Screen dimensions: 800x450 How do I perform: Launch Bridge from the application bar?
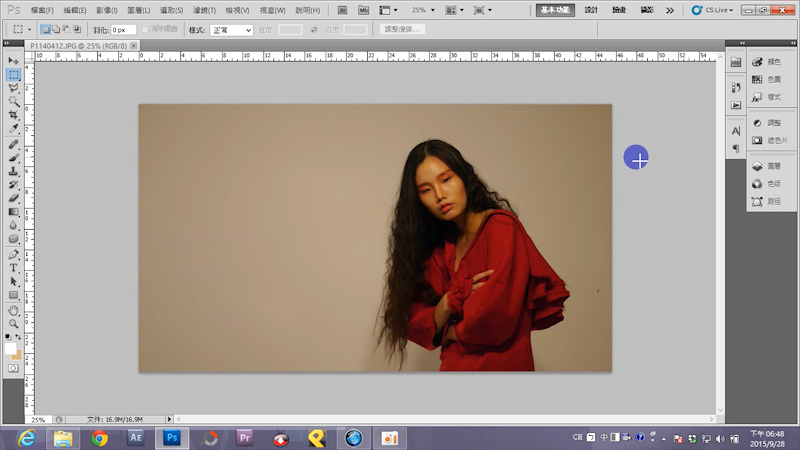[342, 10]
